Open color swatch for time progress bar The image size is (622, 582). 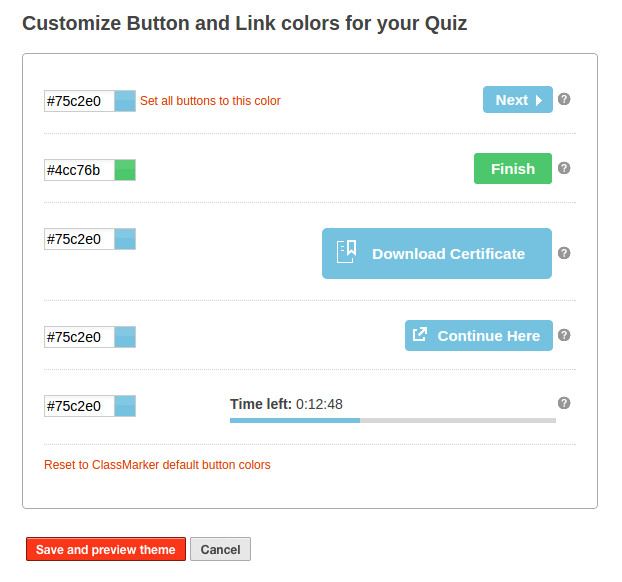[125, 406]
